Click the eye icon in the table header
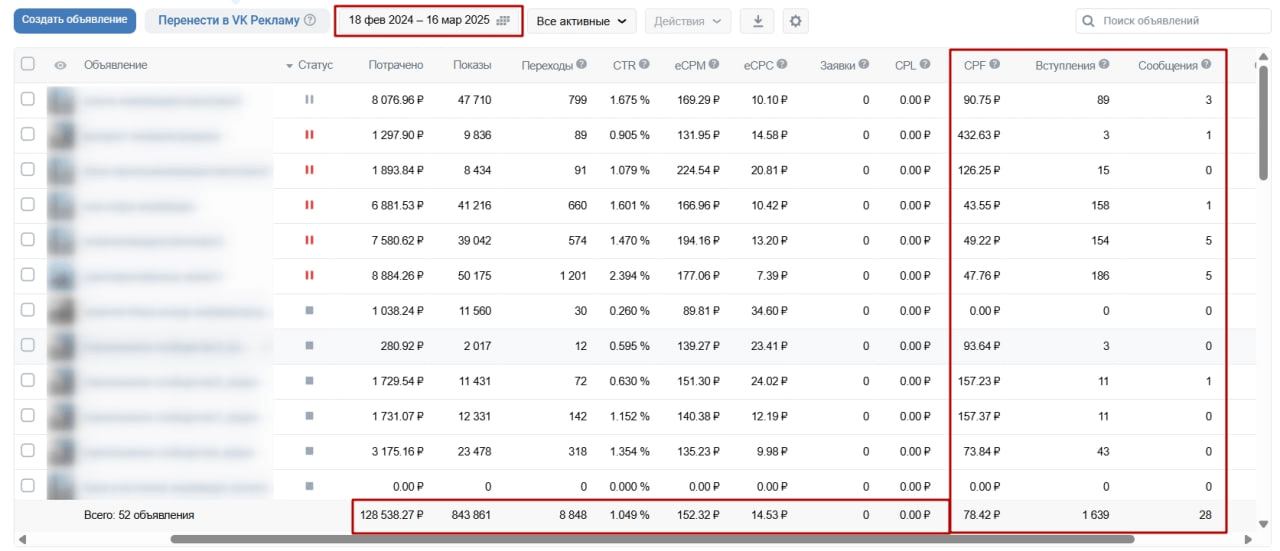The width and height of the screenshot is (1280, 551). click(60, 65)
